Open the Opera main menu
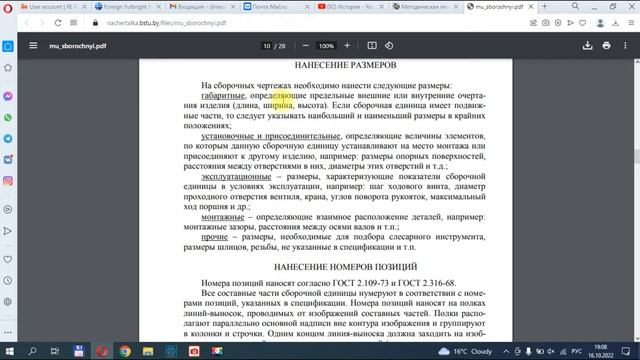The image size is (640, 360). pyautogui.click(x=8, y=8)
